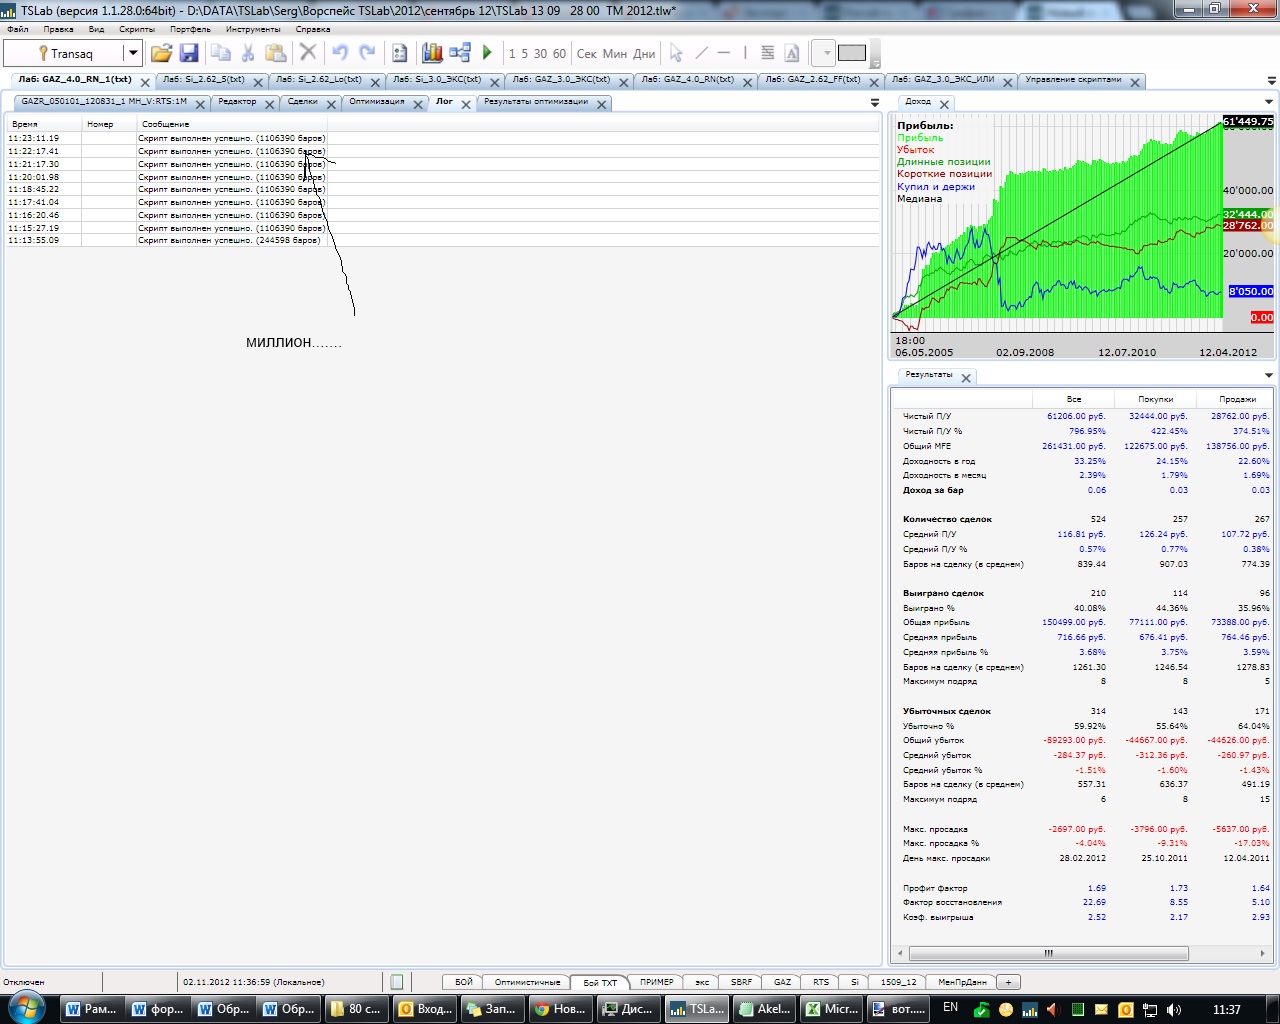Open the color picker dropdown arrow
Viewport: 1280px width, 1024px height.
(826, 53)
